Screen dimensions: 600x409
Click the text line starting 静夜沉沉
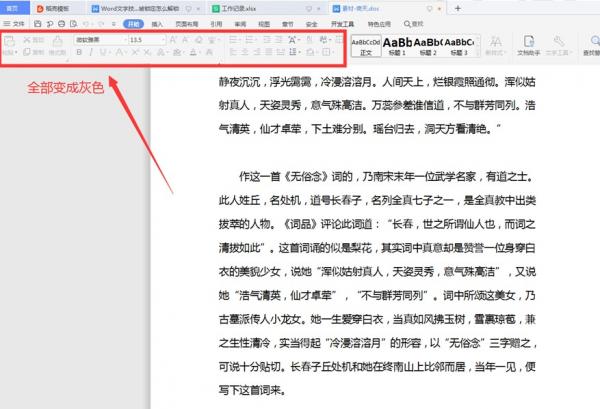377,81
